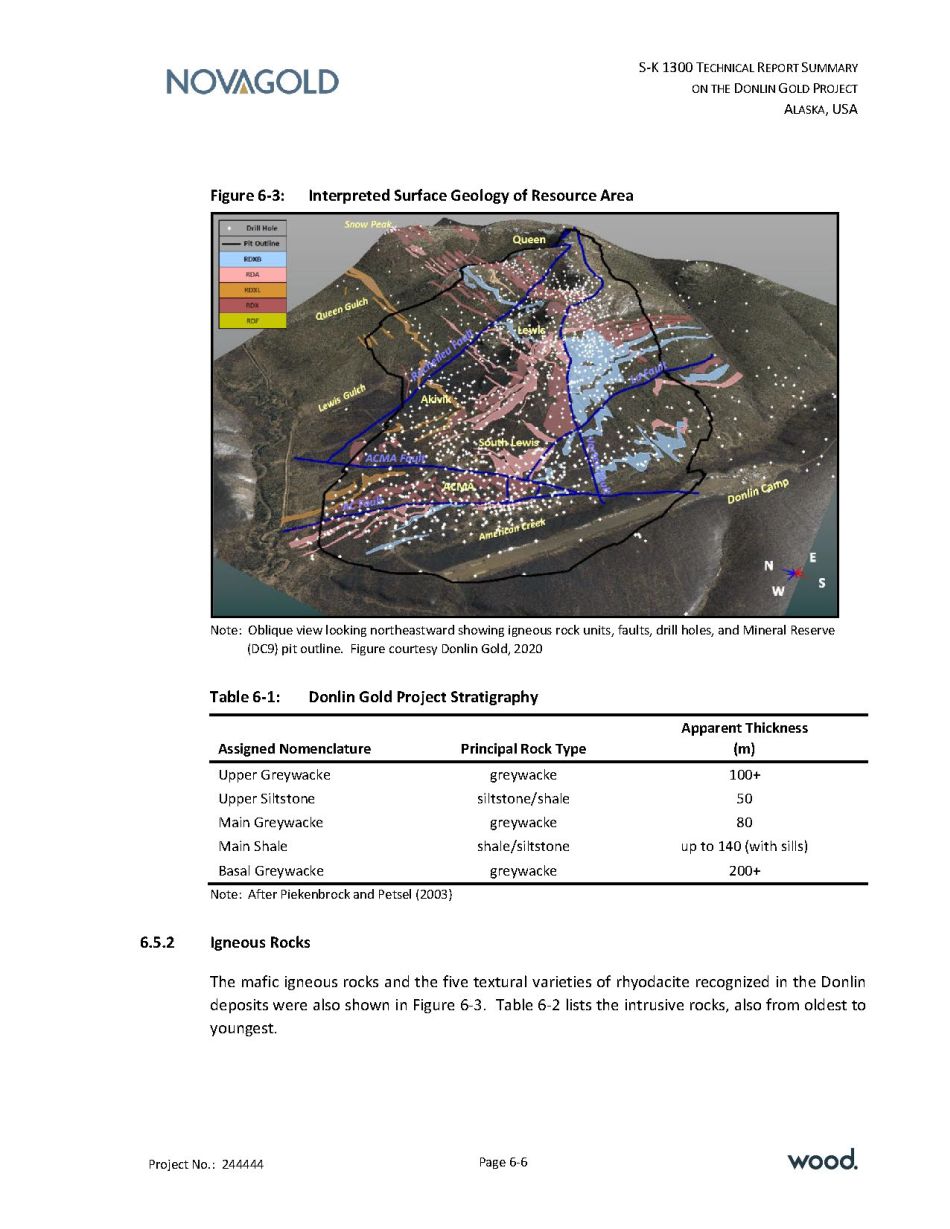Screen dimensions: 950x1229
Task: Click the 'Queen Gulch' map label
Action: point(342,309)
